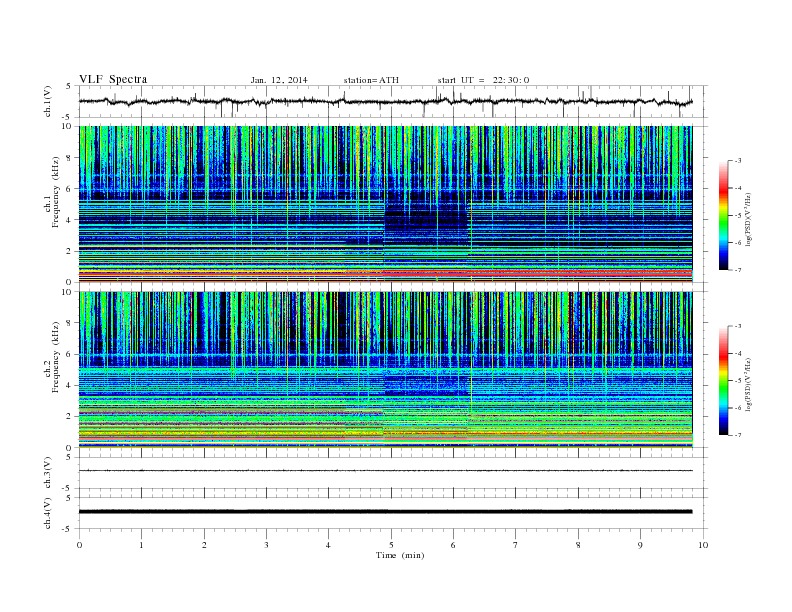Click the ch.2 spectrogram color scale bar
This screenshot has width=792, height=612.
723,381
